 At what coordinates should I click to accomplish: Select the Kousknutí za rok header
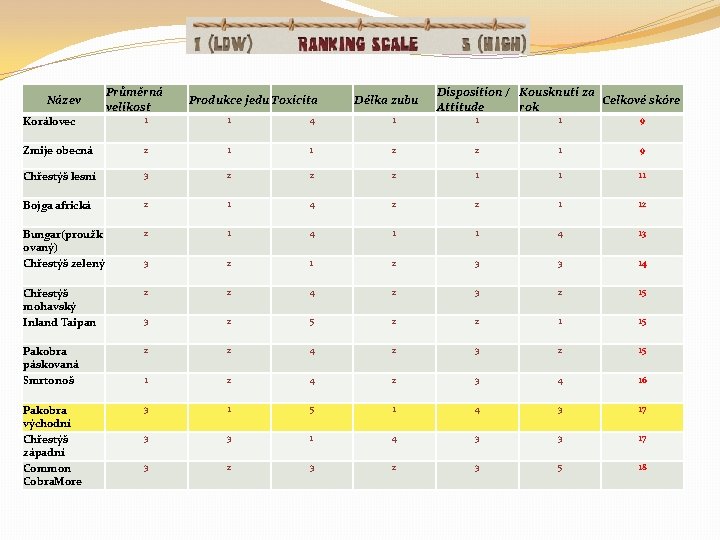560,99
